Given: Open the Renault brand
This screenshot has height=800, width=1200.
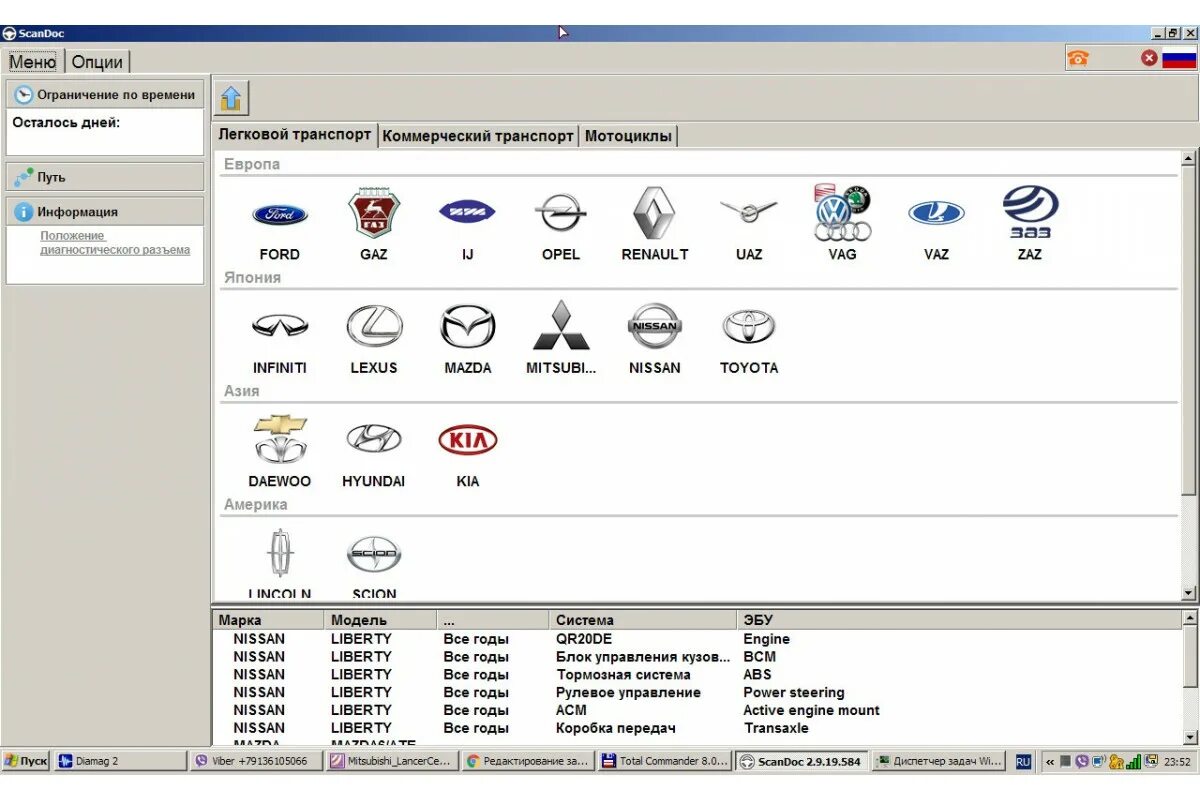Looking at the screenshot, I should (x=655, y=213).
